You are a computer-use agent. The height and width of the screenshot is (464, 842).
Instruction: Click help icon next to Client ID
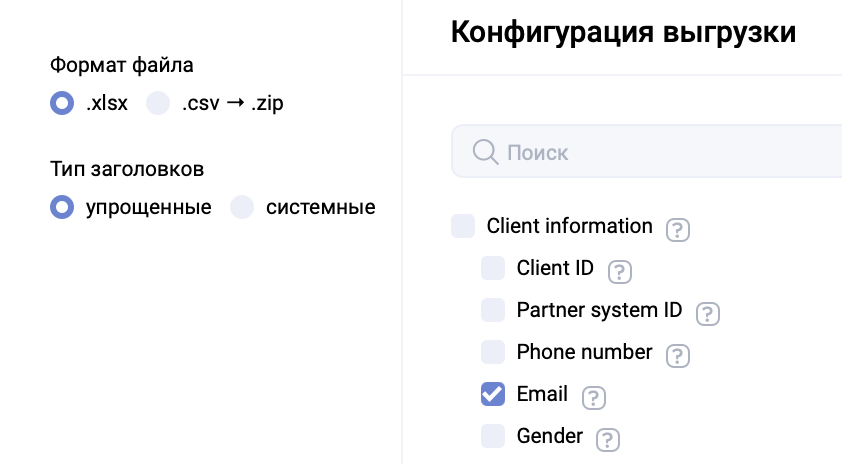click(620, 271)
